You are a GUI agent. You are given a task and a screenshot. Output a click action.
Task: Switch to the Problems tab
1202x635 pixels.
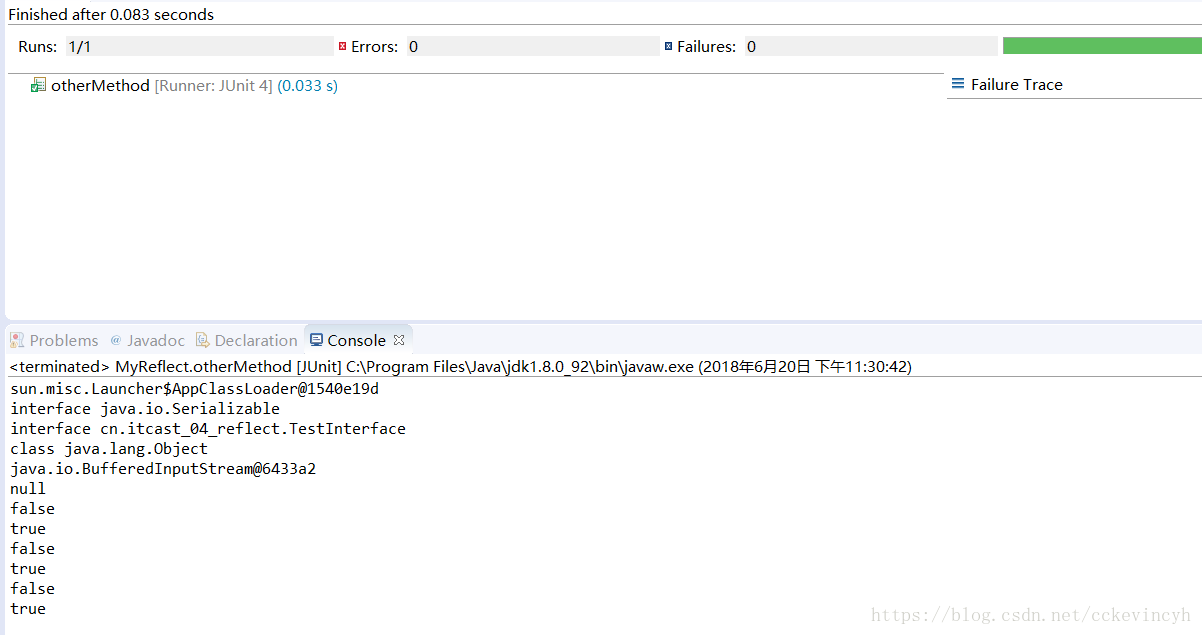point(64,340)
